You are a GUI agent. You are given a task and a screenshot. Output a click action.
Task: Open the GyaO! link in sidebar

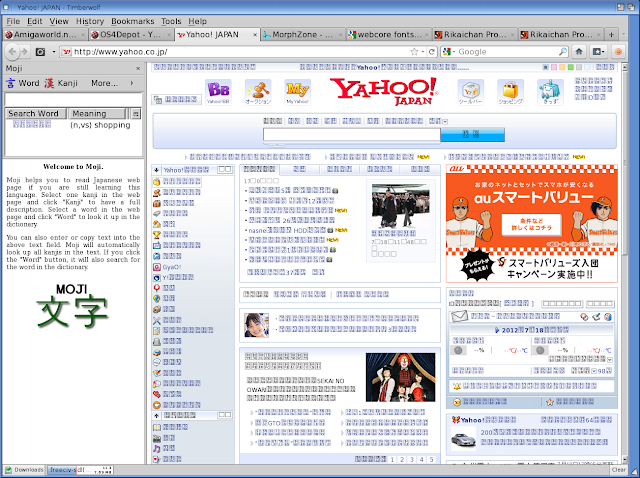point(171,267)
